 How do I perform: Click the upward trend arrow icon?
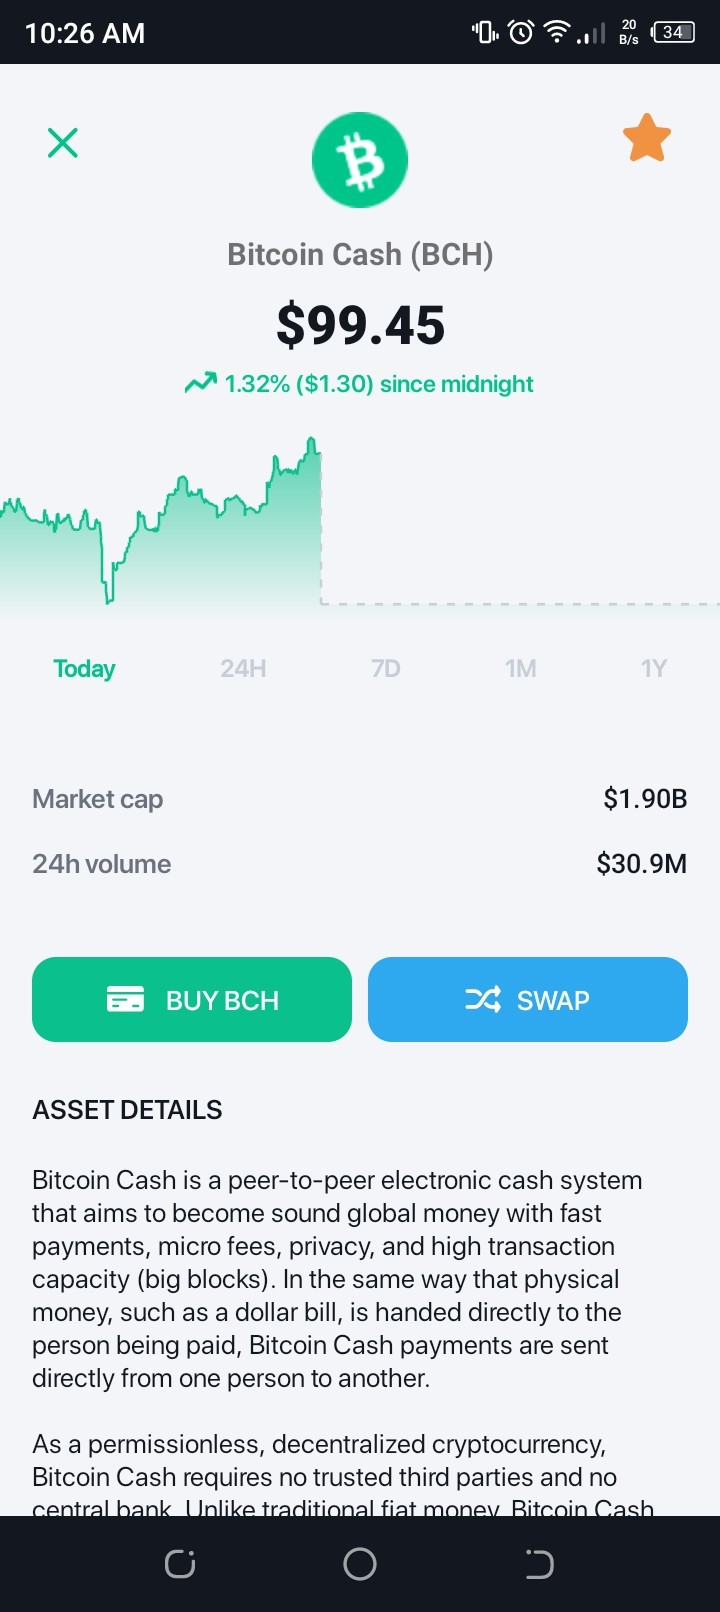pyautogui.click(x=201, y=383)
